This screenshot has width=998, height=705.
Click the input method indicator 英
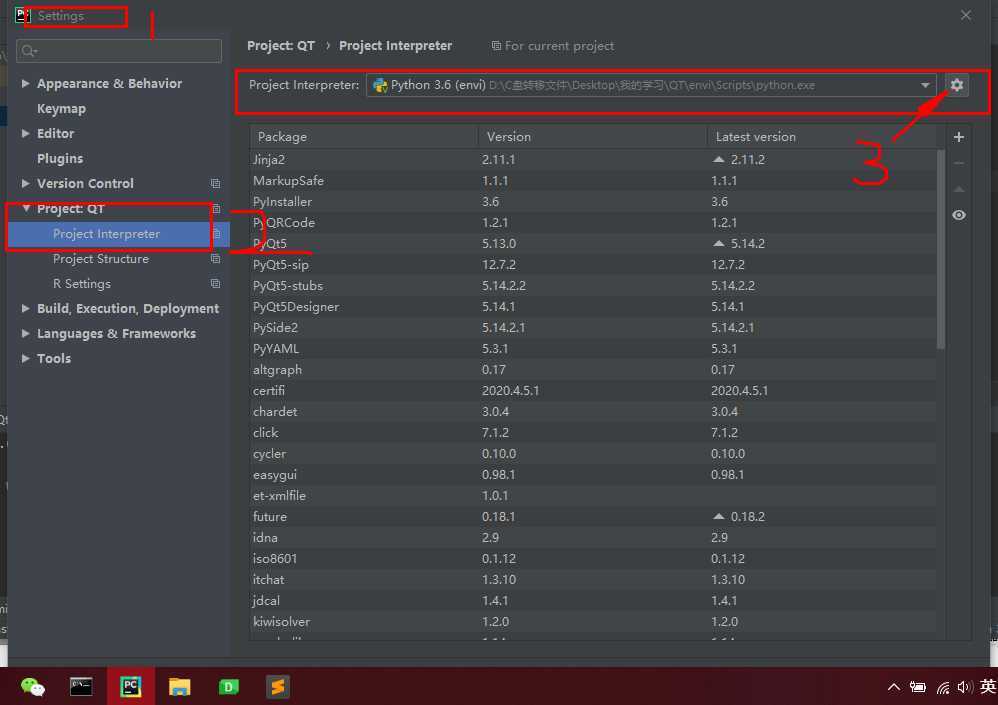coord(988,687)
